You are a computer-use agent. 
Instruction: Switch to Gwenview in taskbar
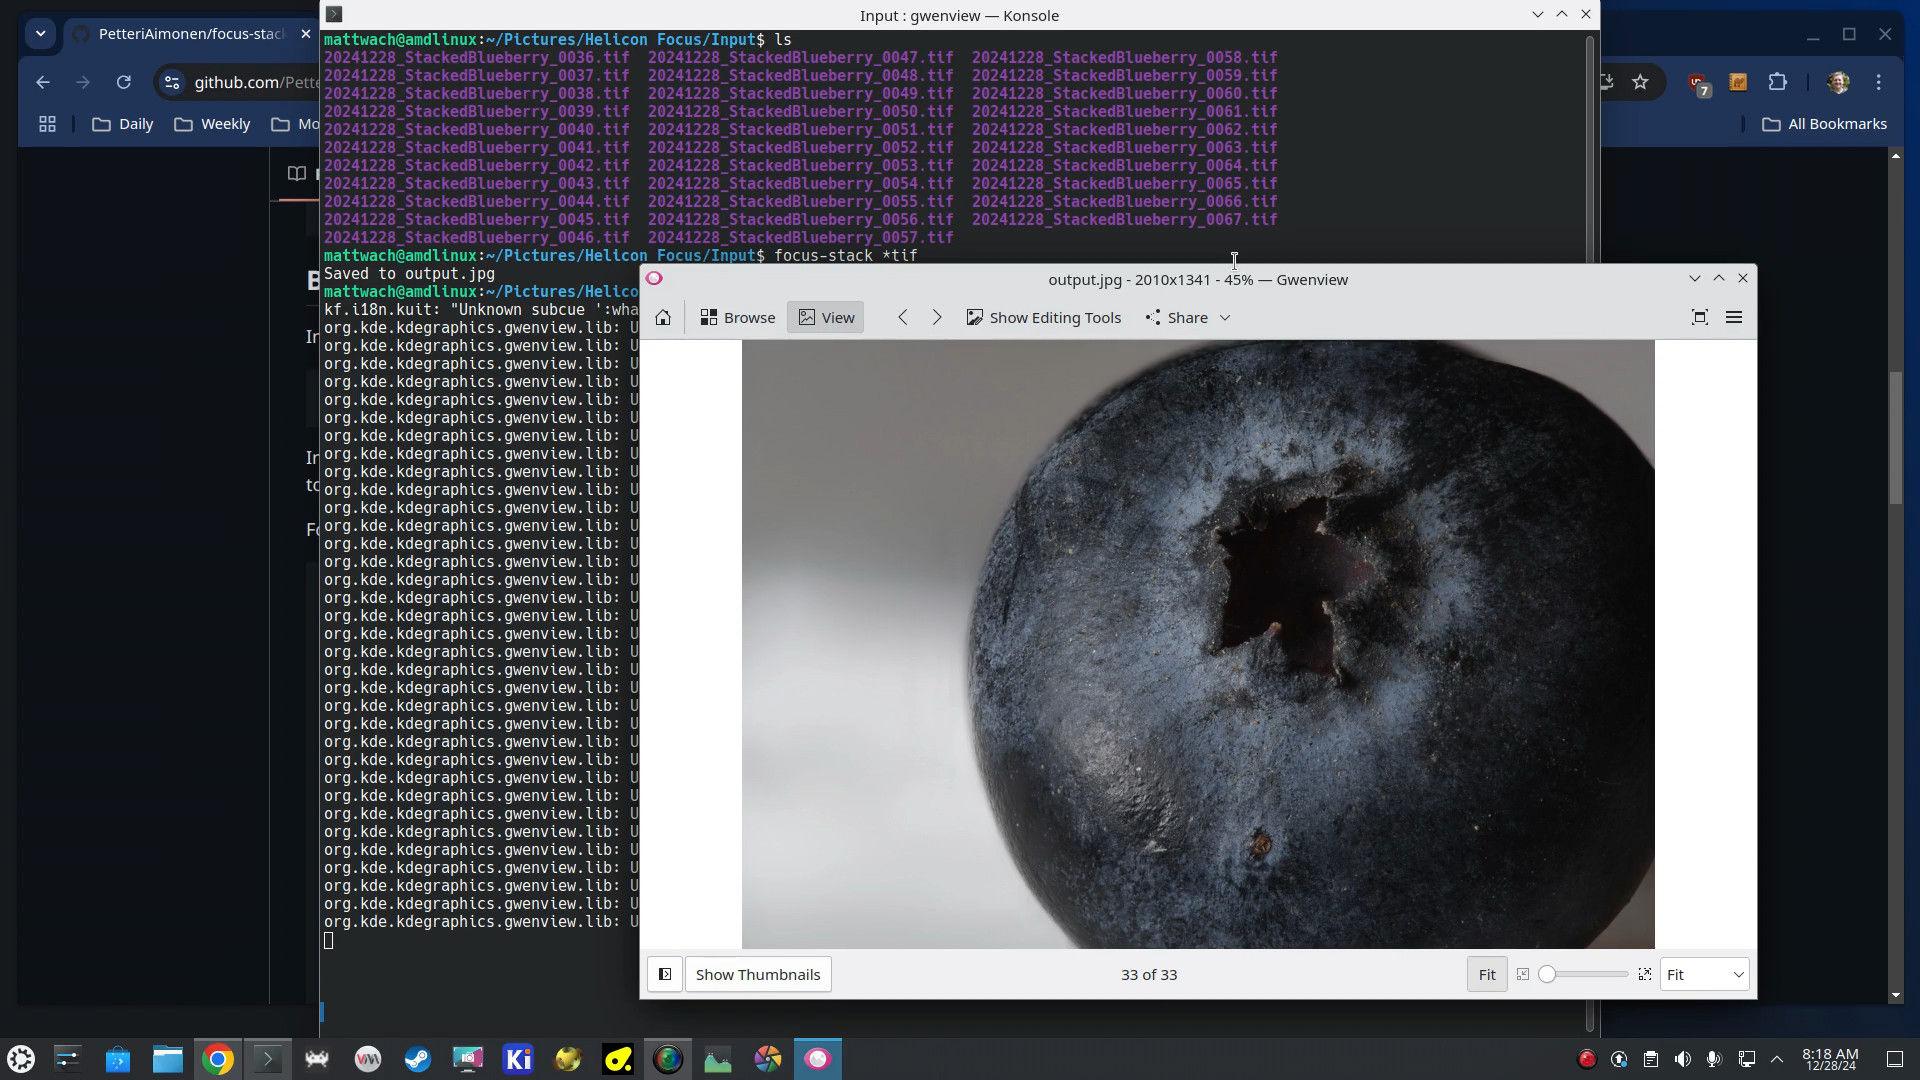tap(817, 1059)
